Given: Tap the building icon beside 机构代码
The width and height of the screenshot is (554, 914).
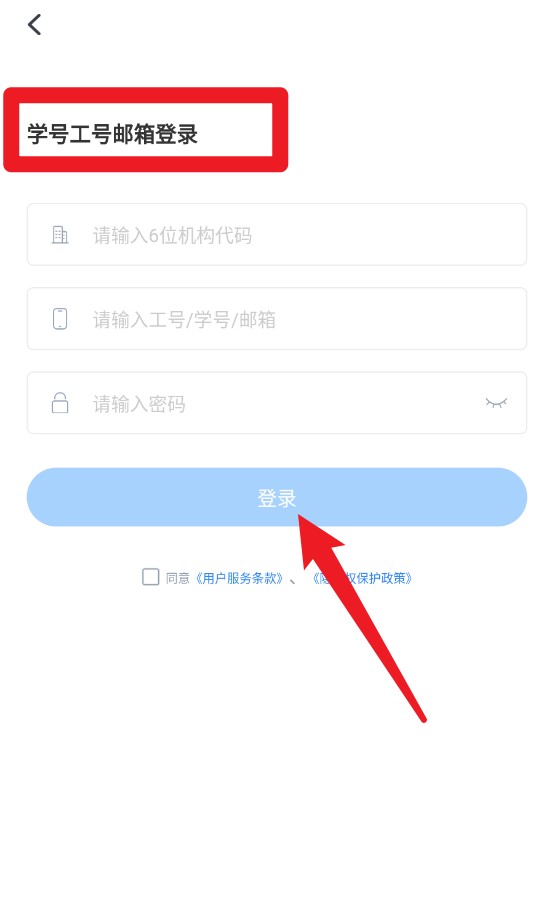Looking at the screenshot, I should [x=60, y=235].
